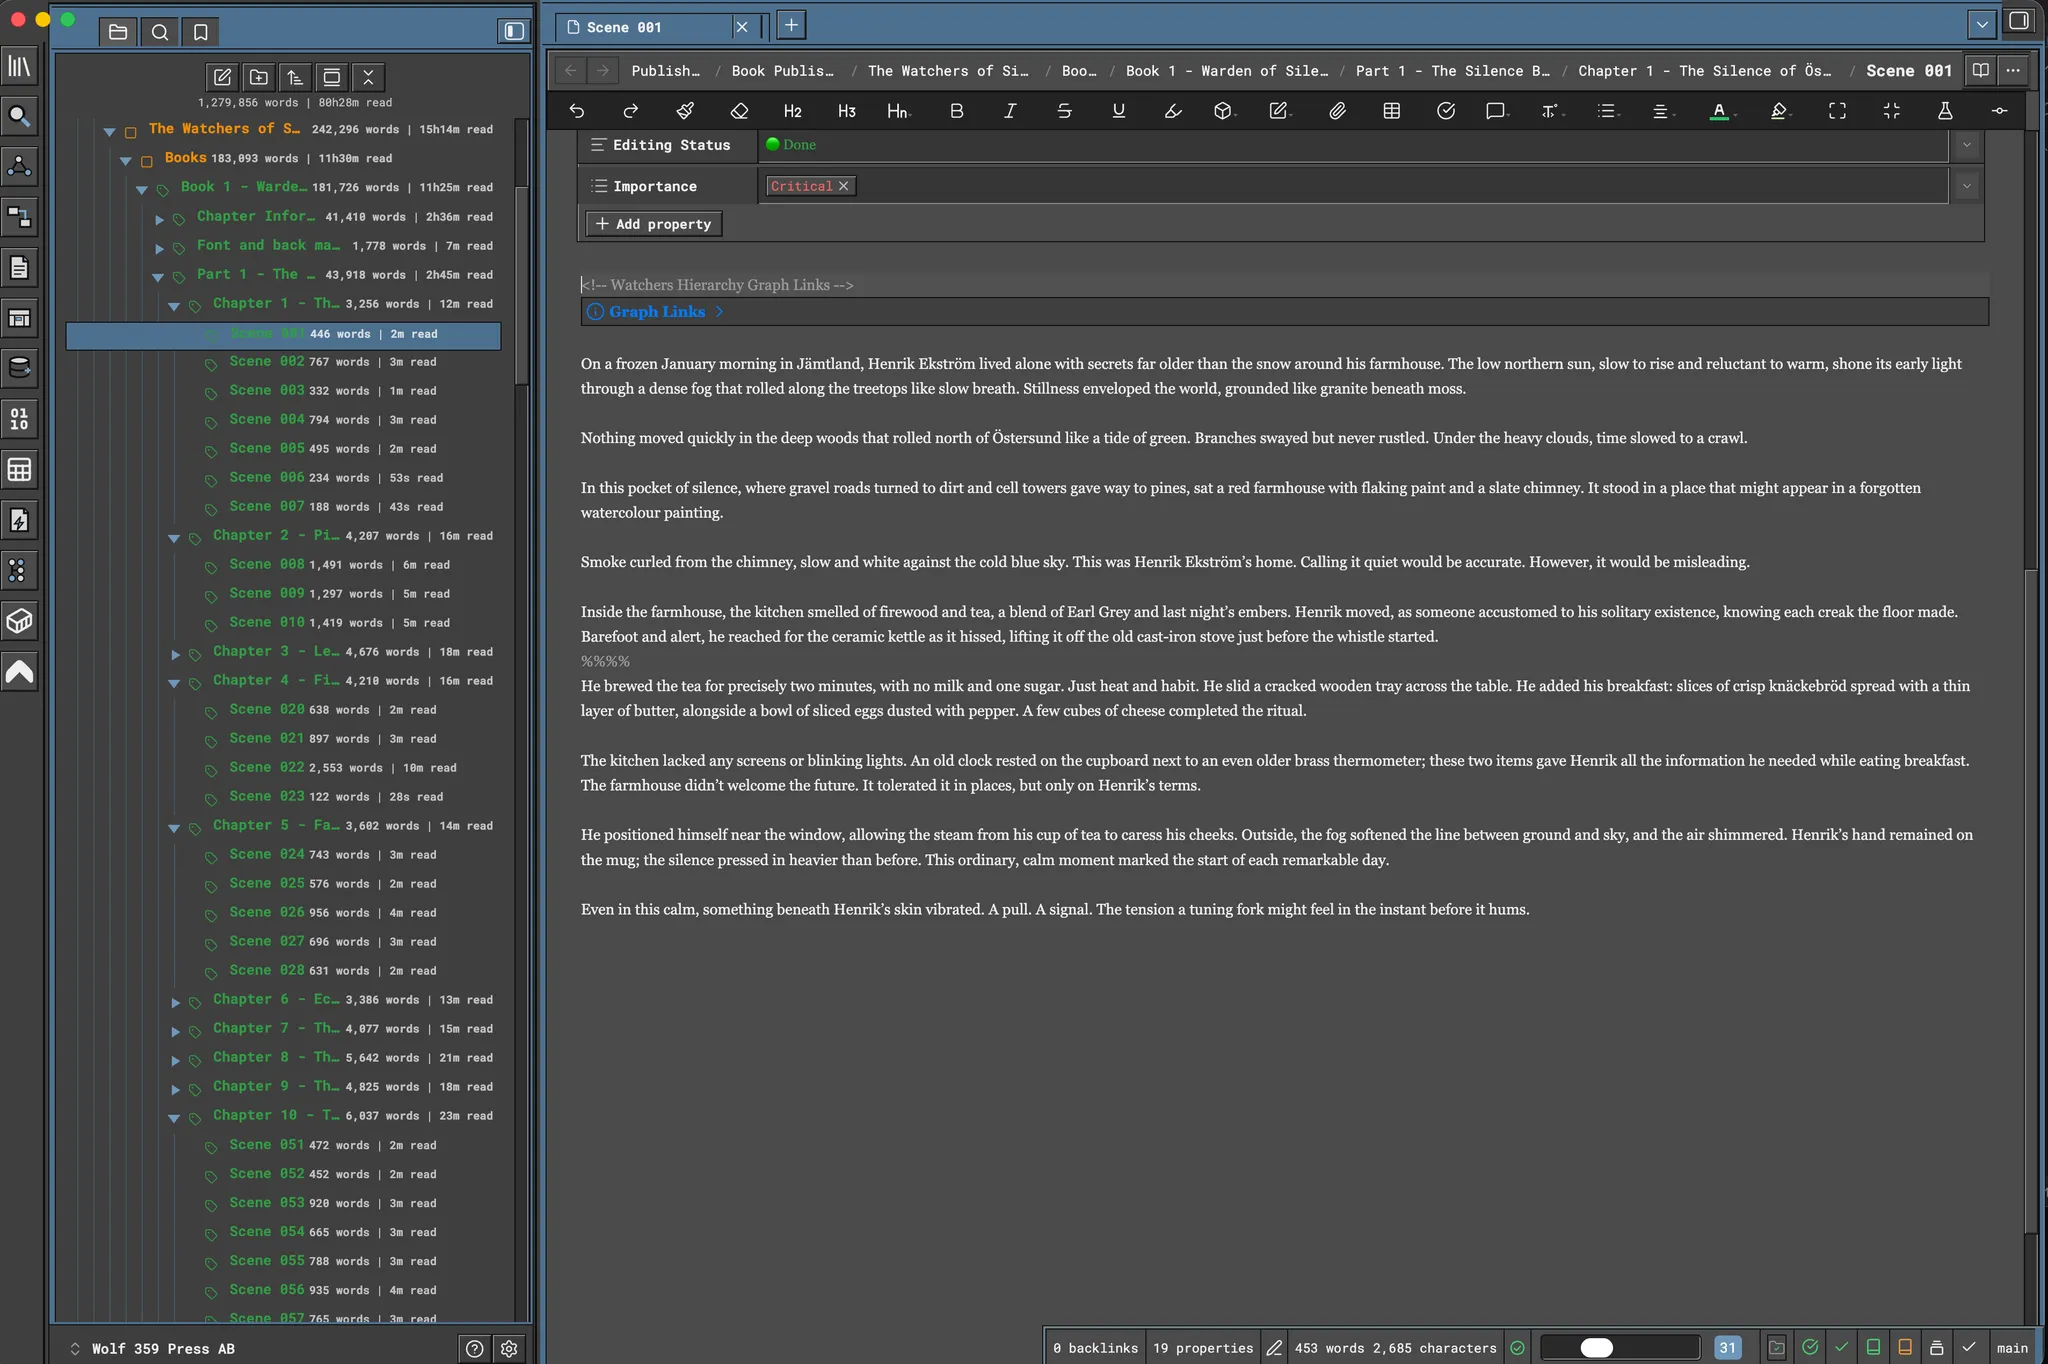Expand the Graph Links callout

719,312
